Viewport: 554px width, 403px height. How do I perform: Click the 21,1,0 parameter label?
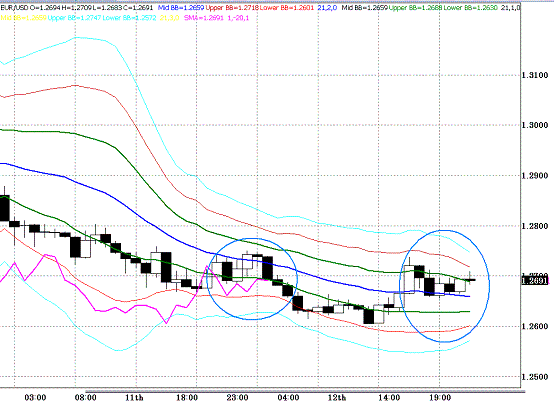[511, 7]
